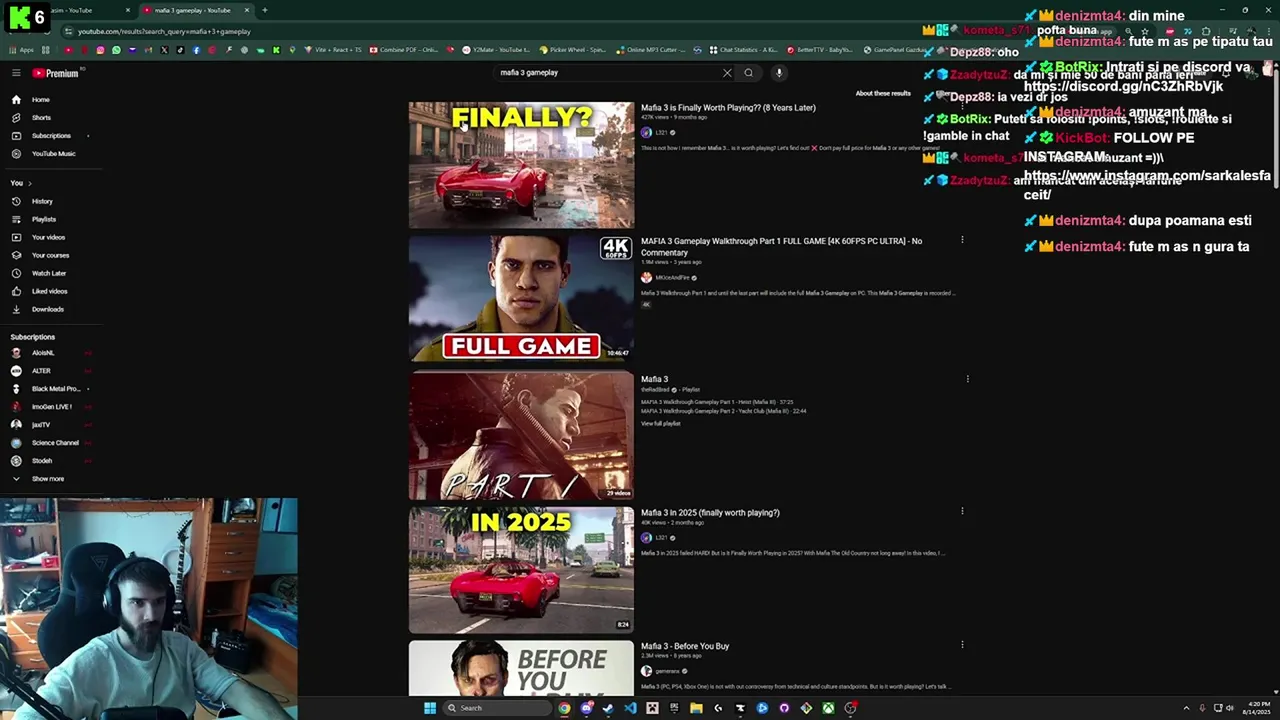The width and height of the screenshot is (1280, 720).
Task: Open the jaxiTV subscription channel
Action: (x=41, y=425)
